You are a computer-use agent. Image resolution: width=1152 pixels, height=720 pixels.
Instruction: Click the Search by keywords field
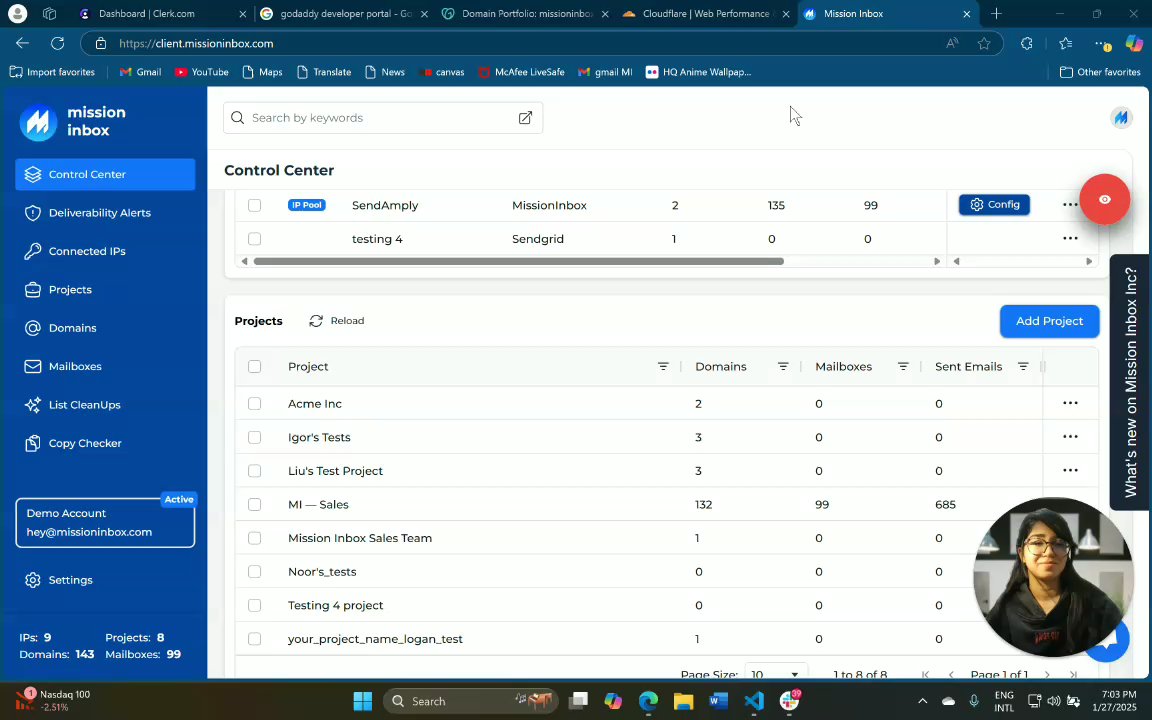pos(383,118)
